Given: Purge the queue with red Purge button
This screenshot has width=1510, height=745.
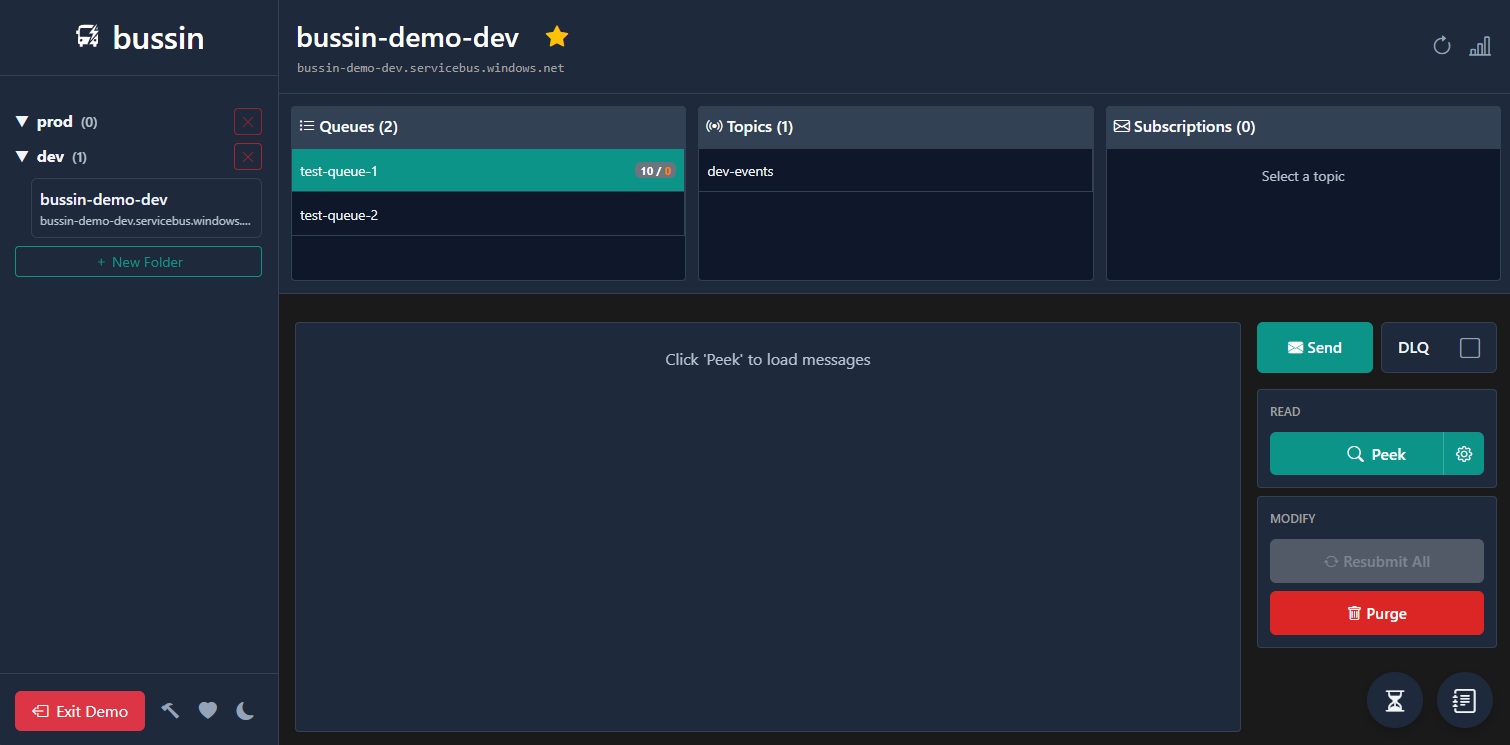Looking at the screenshot, I should pos(1376,613).
